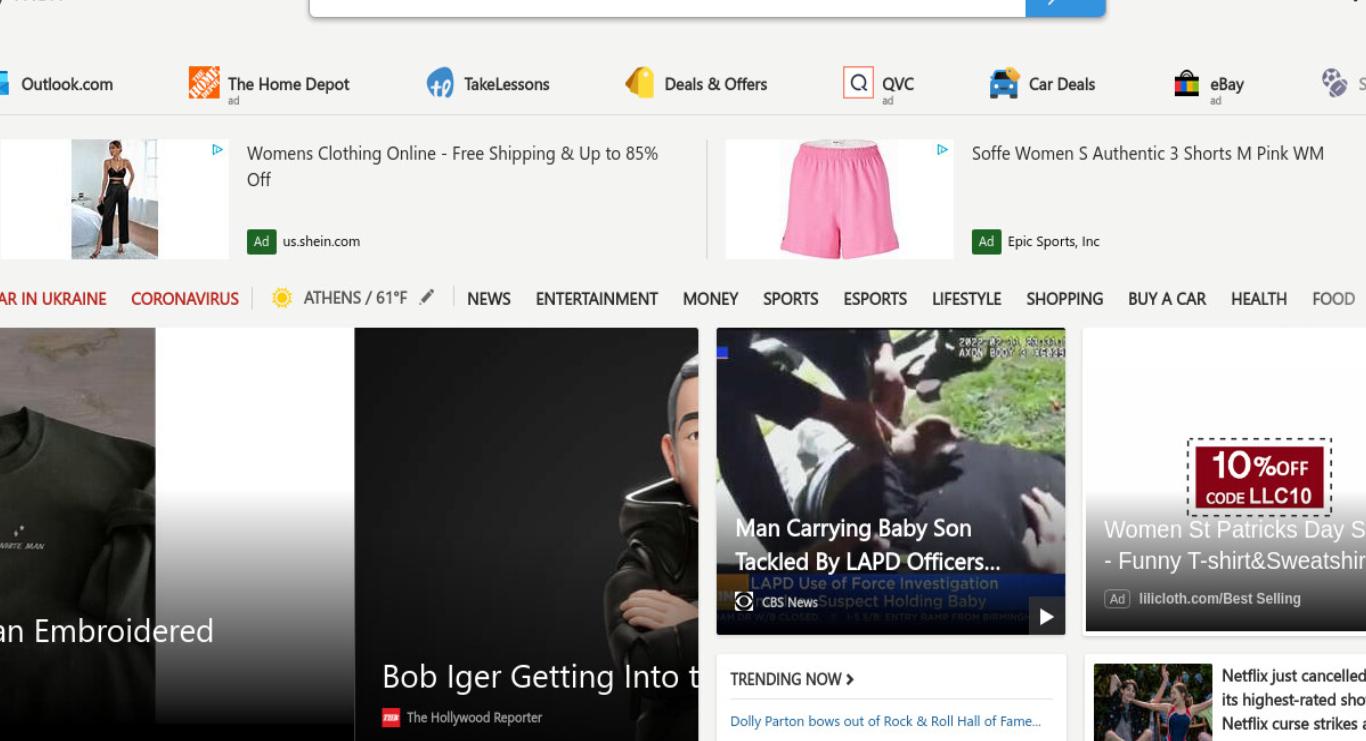Screen dimensions: 1366x741
Task: Open the Esports tab
Action: coord(875,298)
